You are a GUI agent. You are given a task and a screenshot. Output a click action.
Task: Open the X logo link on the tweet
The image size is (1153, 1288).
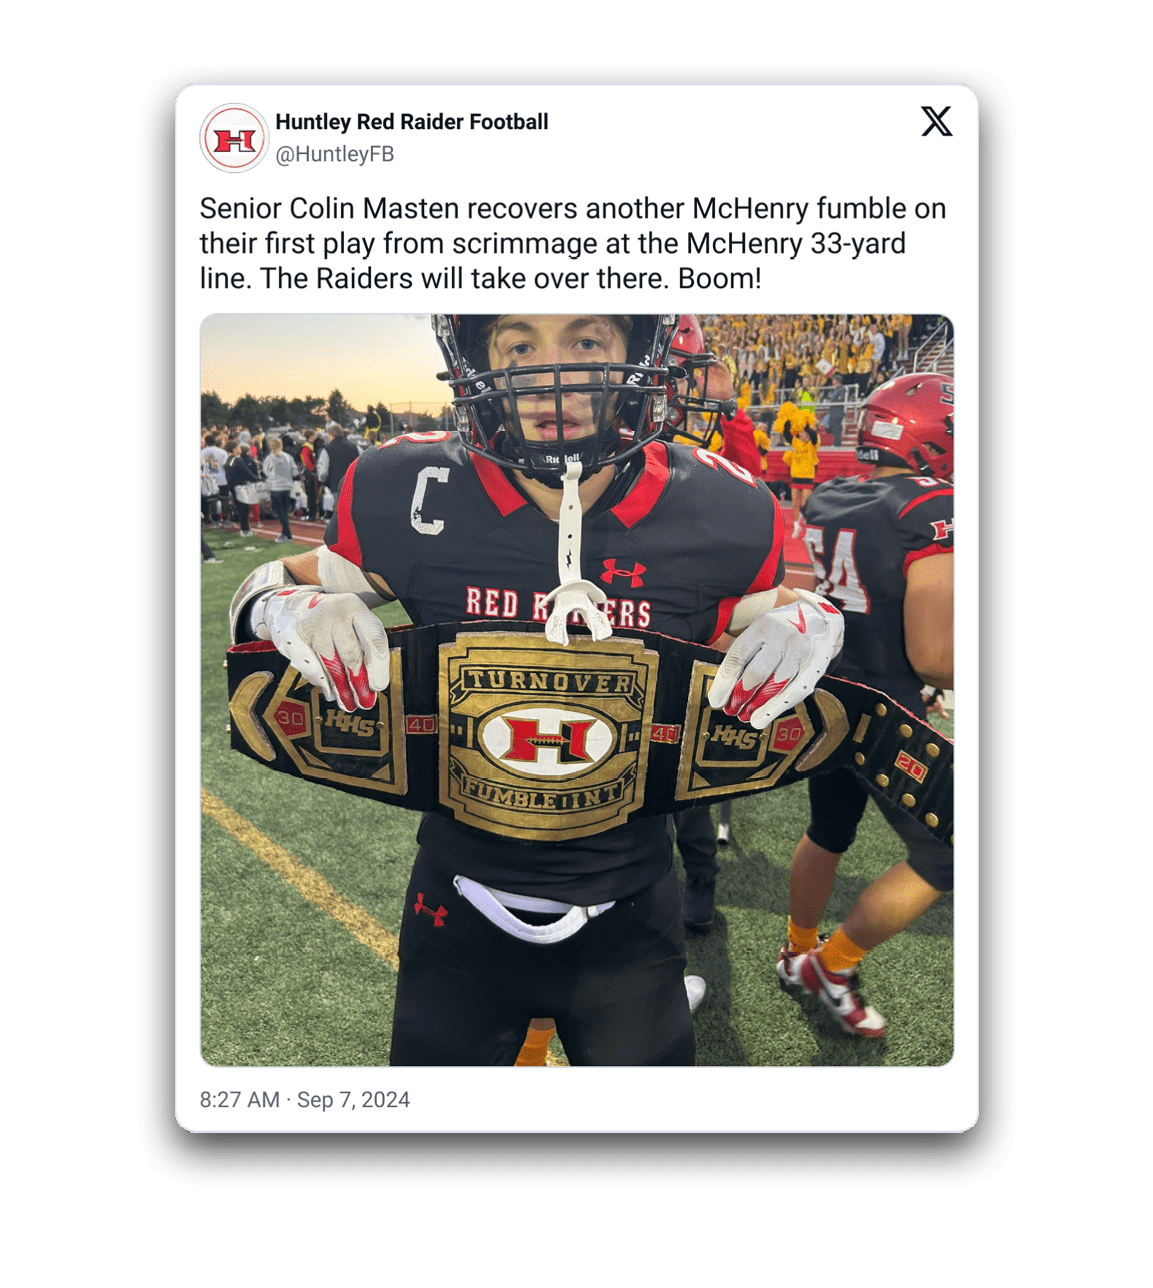tap(936, 121)
